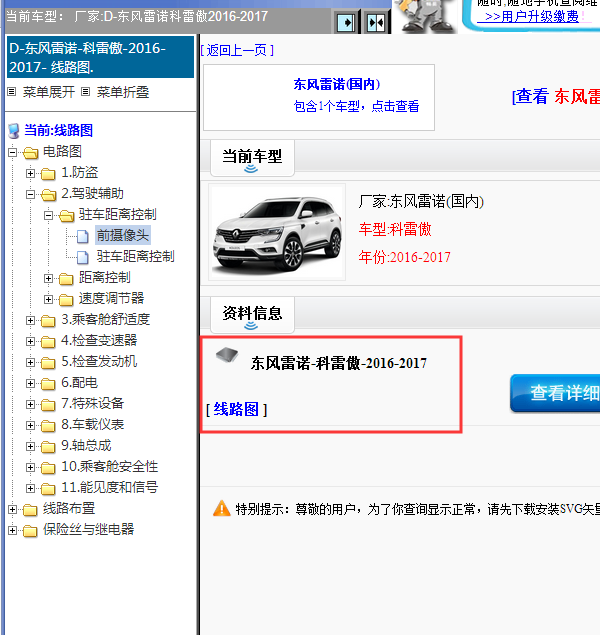Screen dimensions: 600x635
Task: Click the 当前:线路图 heading
Action: (59, 130)
